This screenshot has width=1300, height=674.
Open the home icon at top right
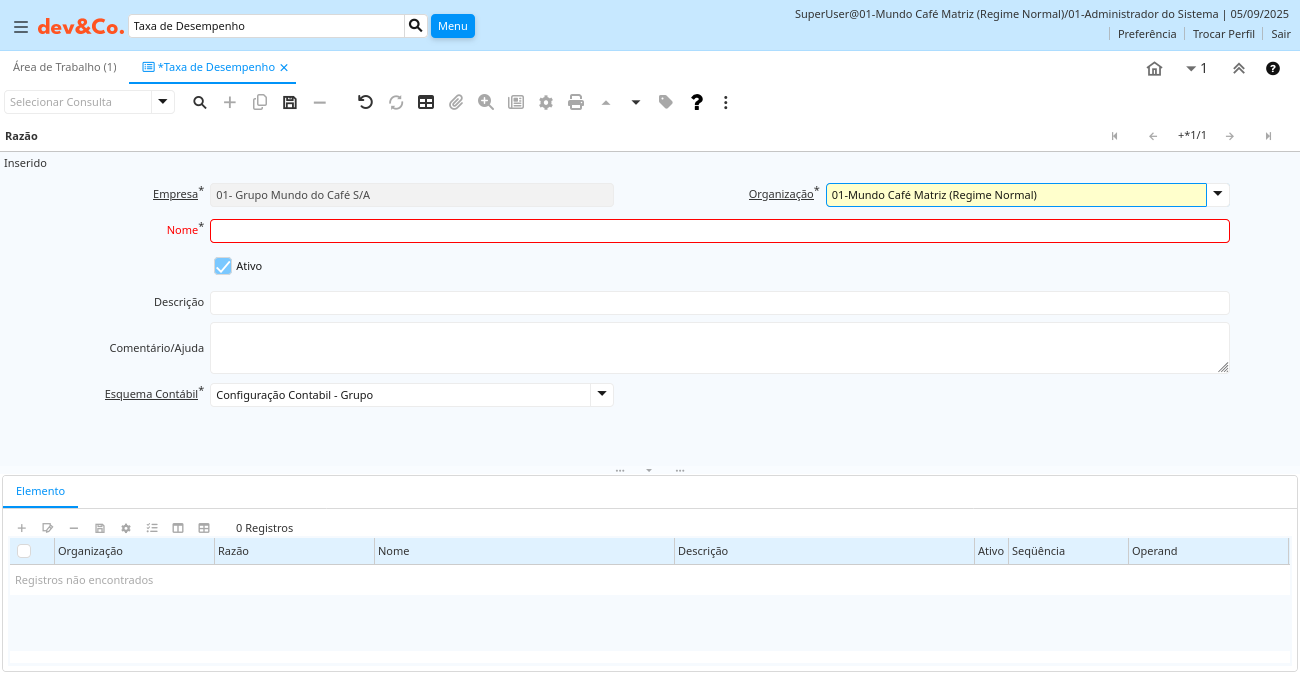(1154, 69)
